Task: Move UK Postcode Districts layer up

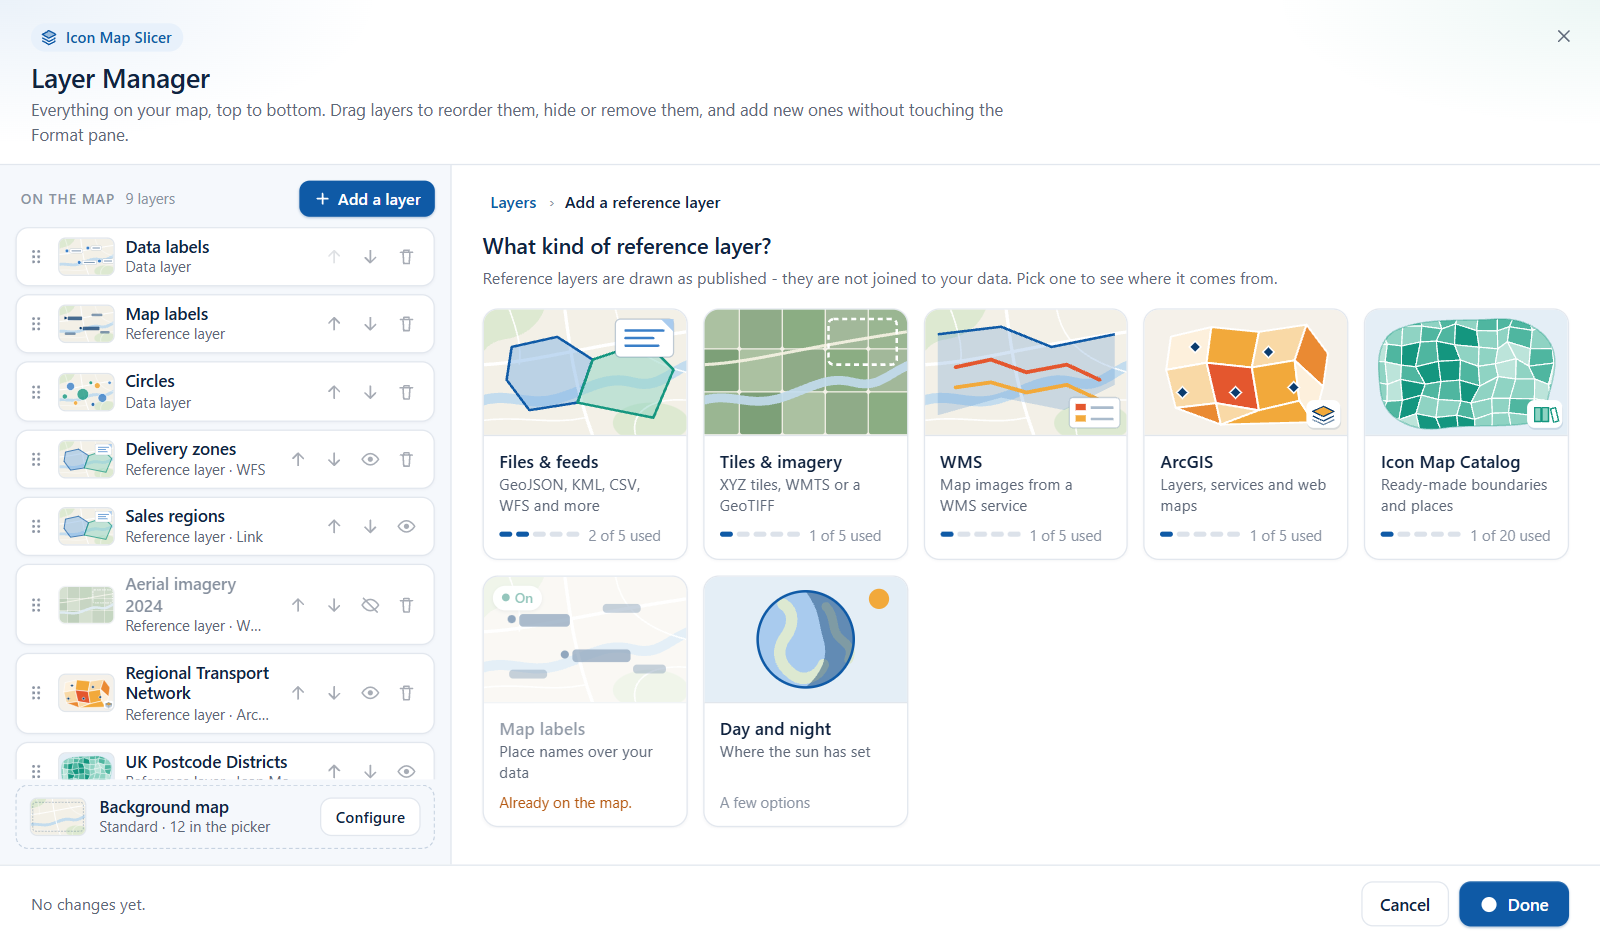Action: [x=334, y=771]
